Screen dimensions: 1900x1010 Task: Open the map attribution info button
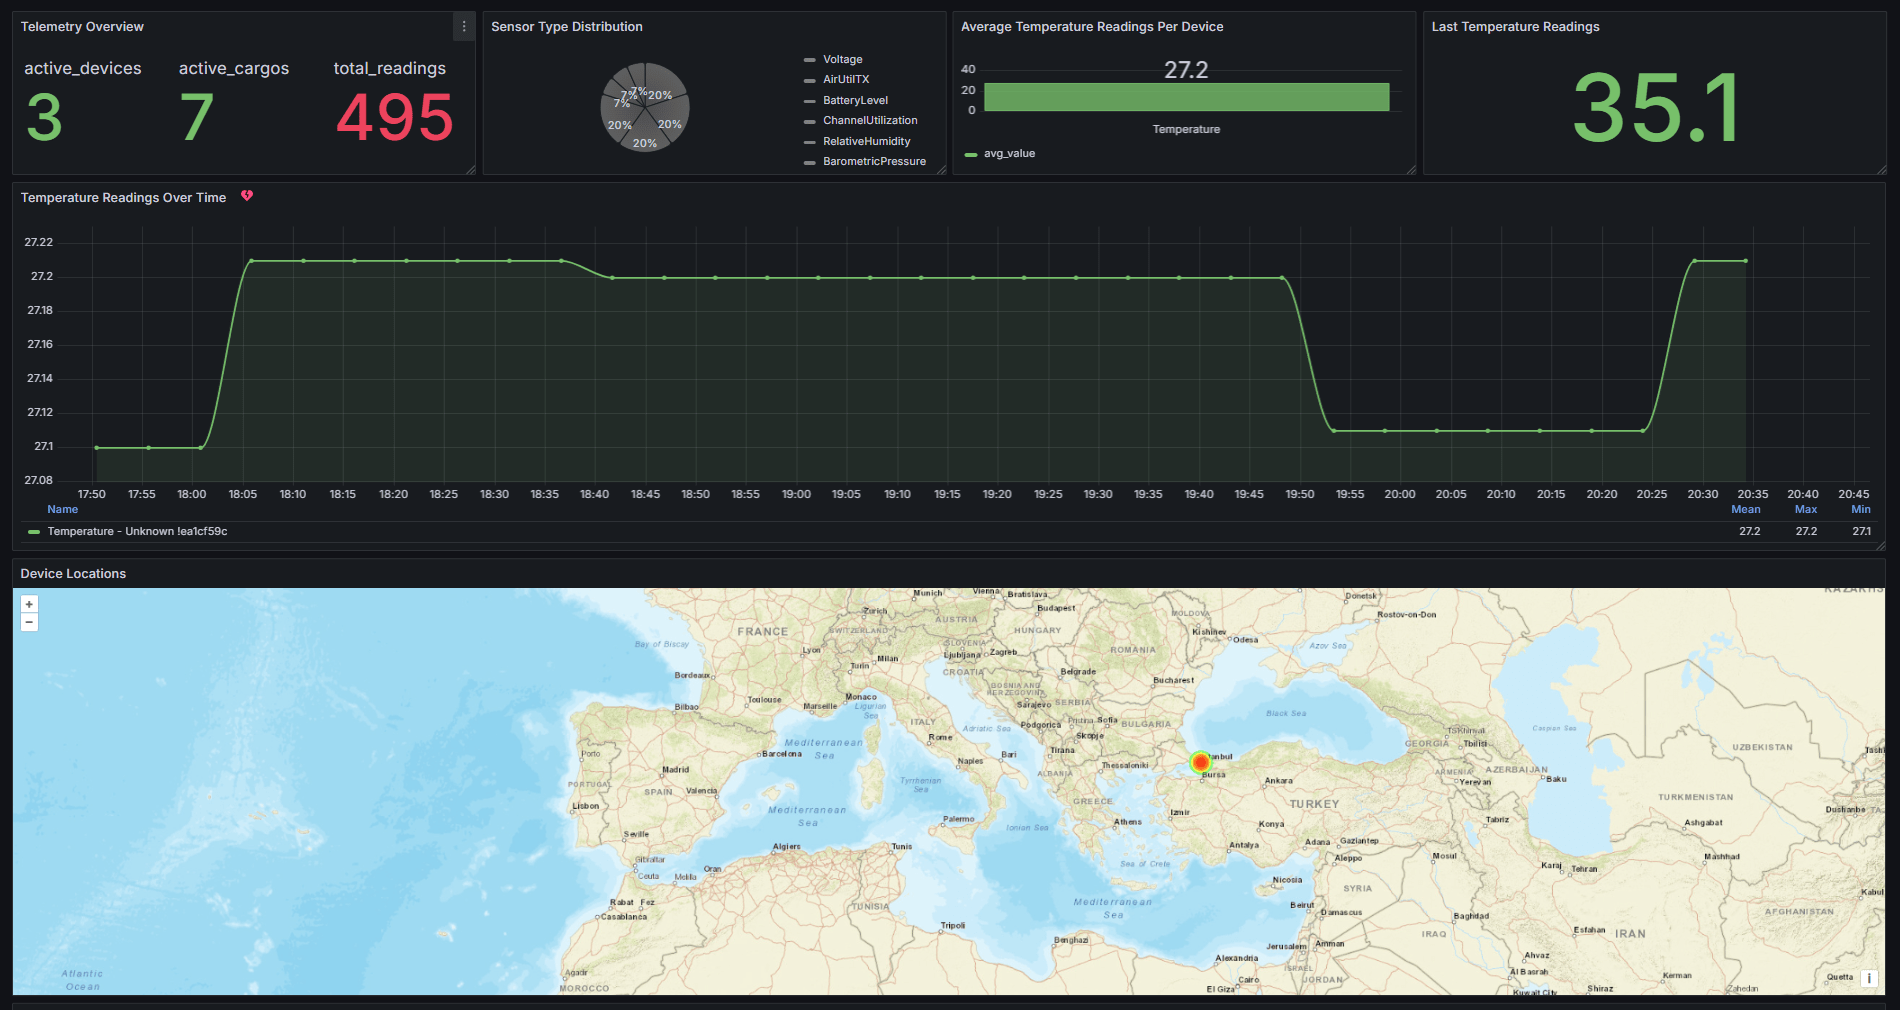[1868, 979]
